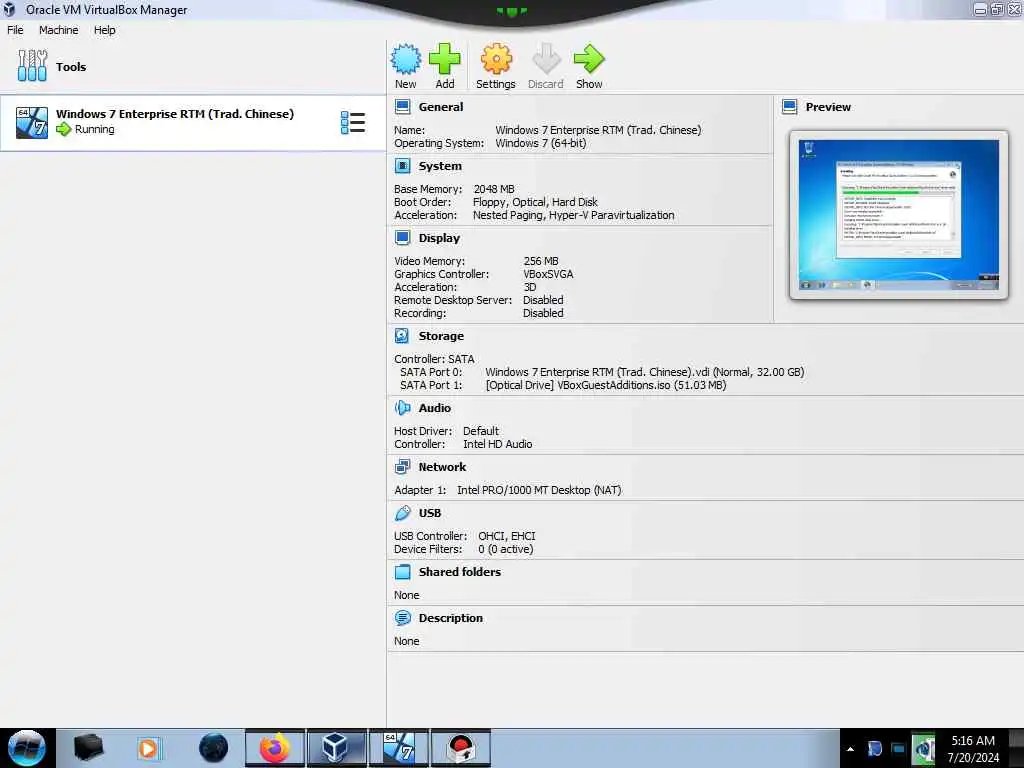Show hidden system tray icons arrow
Viewport: 1024px width, 768px height.
point(850,749)
